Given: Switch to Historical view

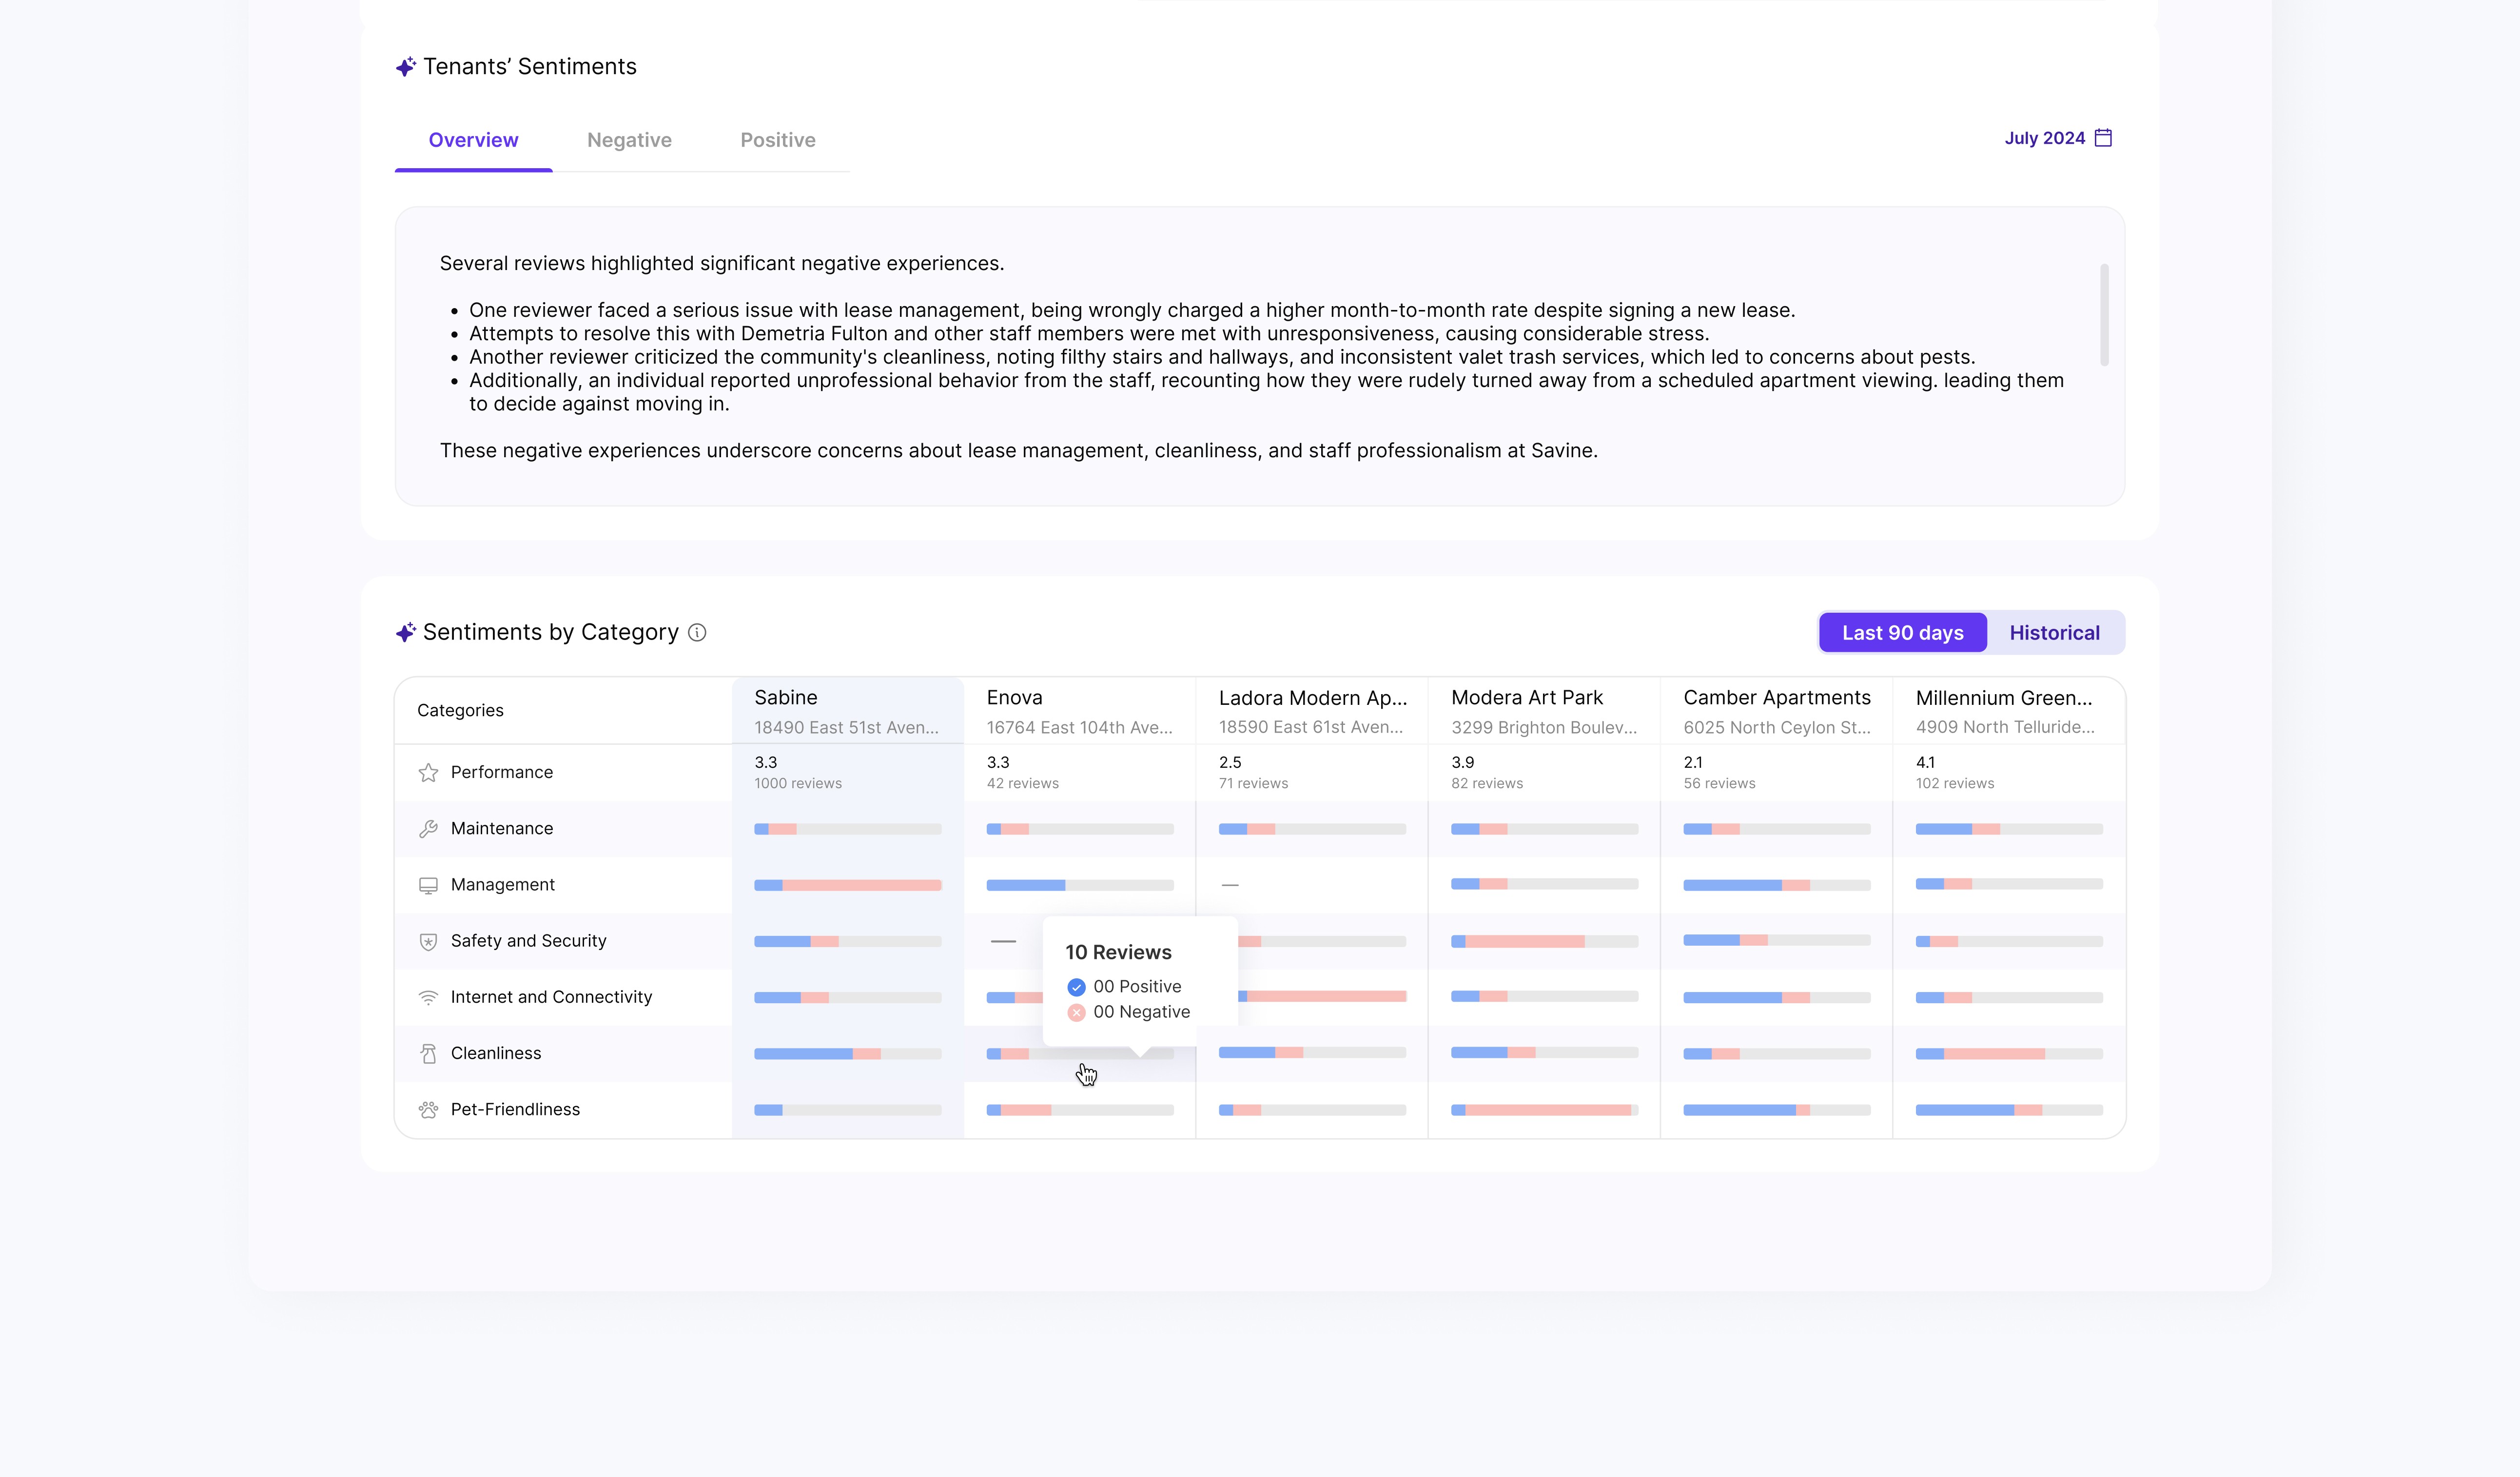Looking at the screenshot, I should (2054, 633).
